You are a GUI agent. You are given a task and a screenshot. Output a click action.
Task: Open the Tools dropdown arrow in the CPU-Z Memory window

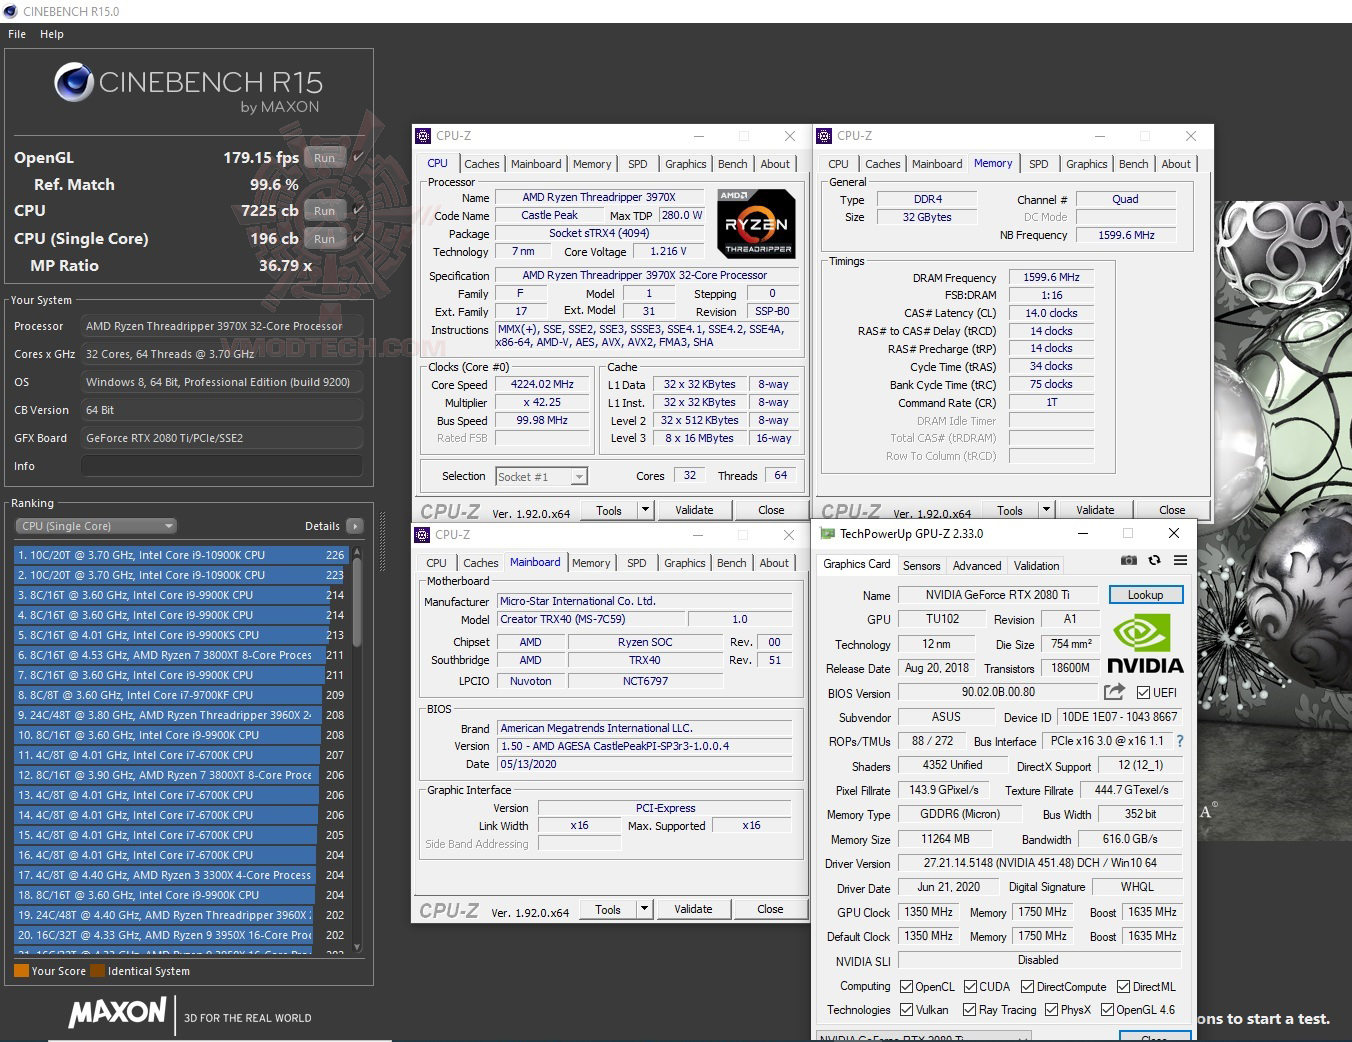[x=1046, y=510]
